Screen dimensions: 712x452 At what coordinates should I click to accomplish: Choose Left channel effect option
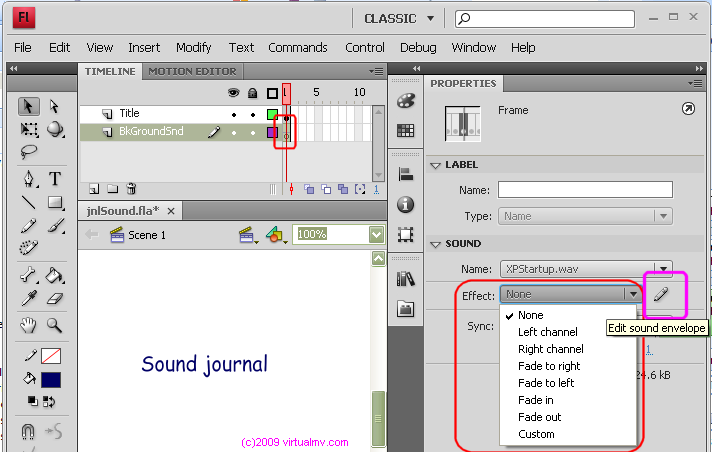click(548, 332)
